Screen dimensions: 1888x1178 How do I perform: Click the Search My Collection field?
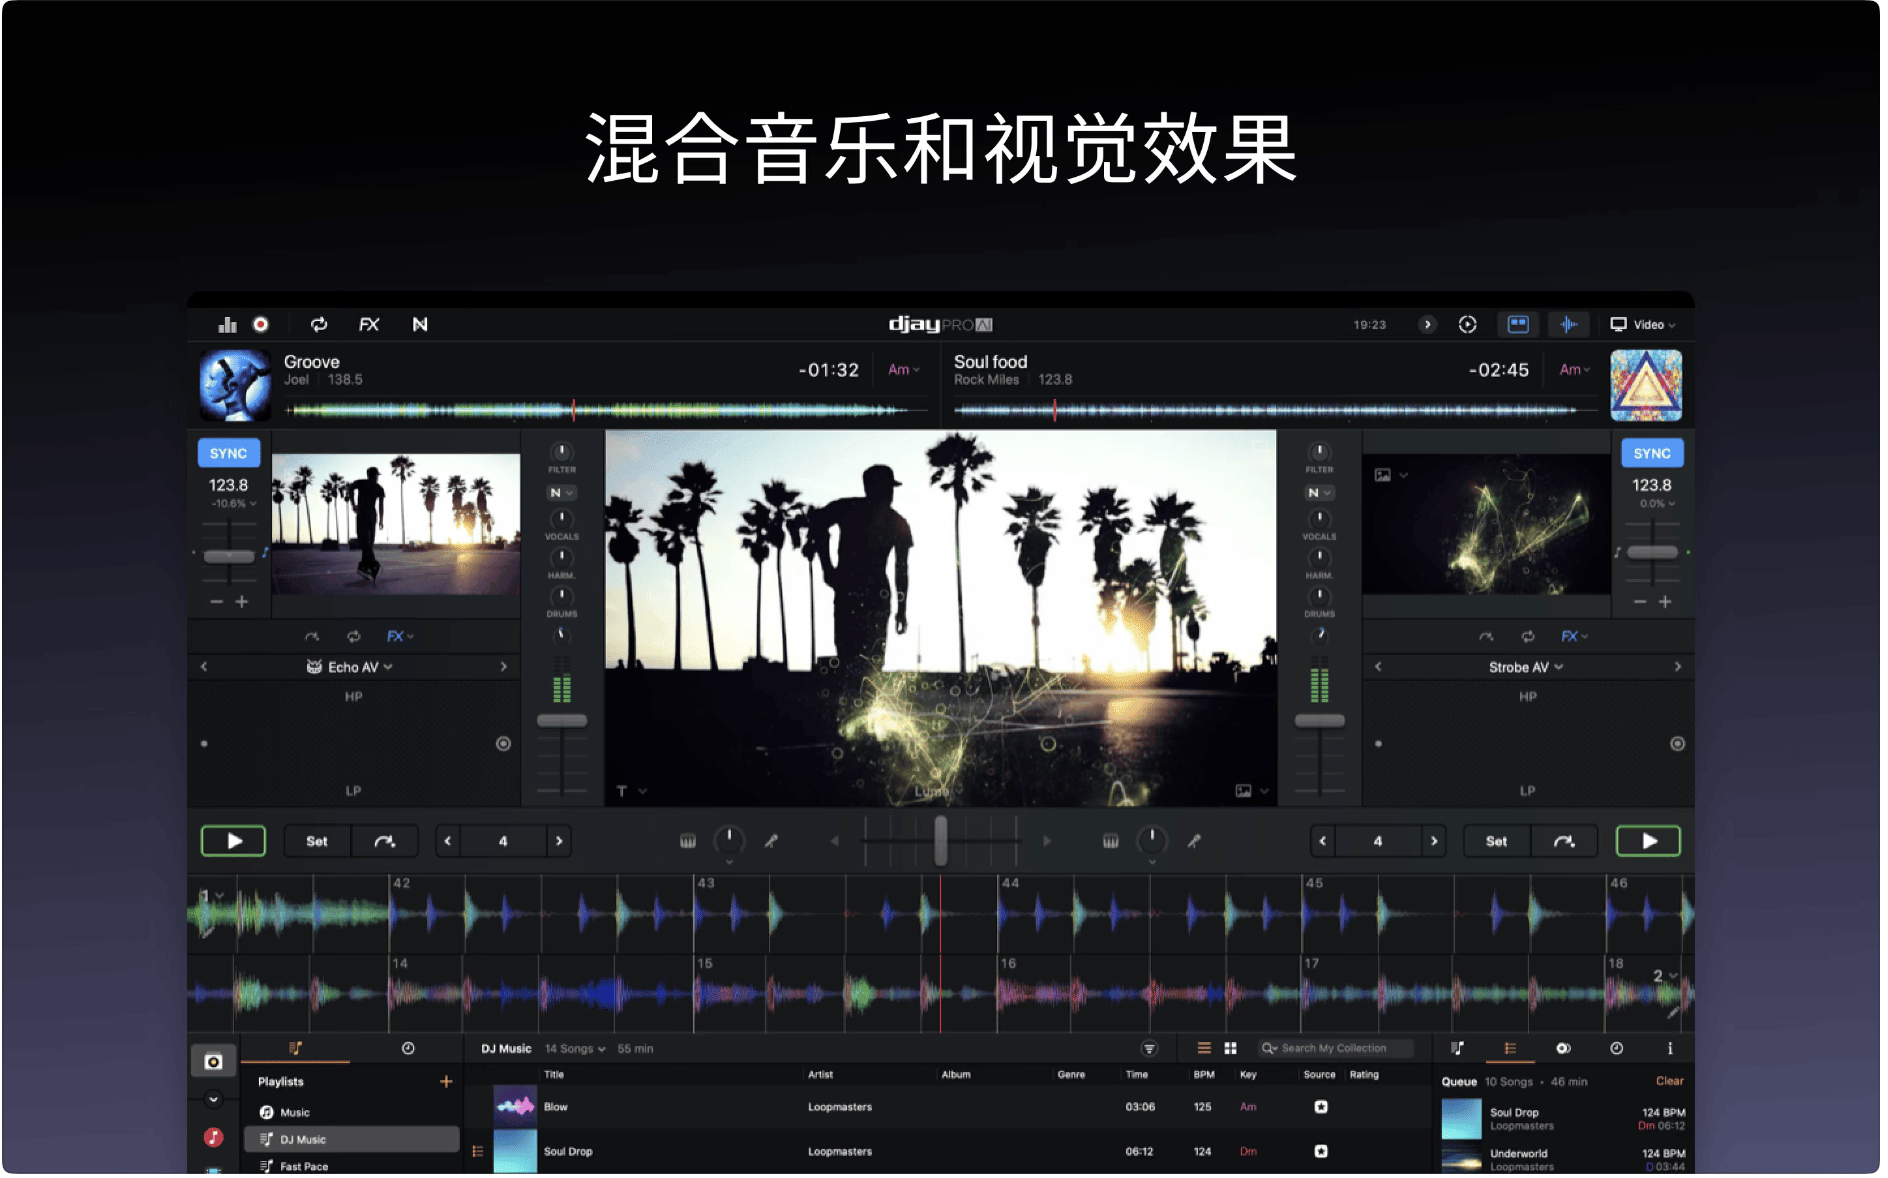point(1336,1048)
